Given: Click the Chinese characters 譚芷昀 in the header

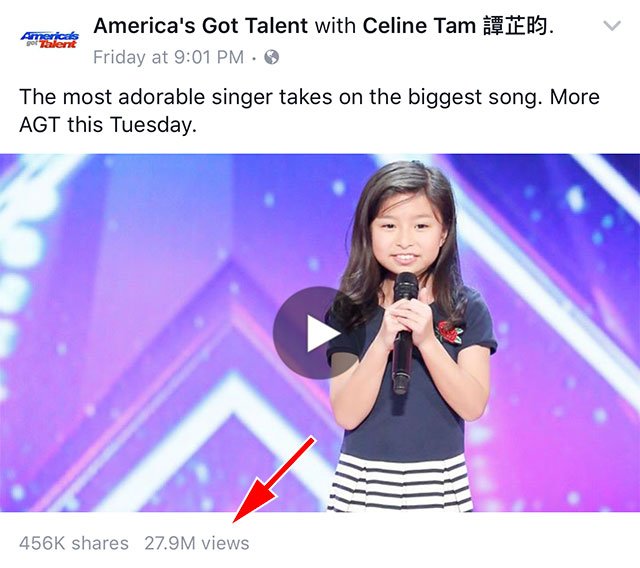Looking at the screenshot, I should 515,26.
